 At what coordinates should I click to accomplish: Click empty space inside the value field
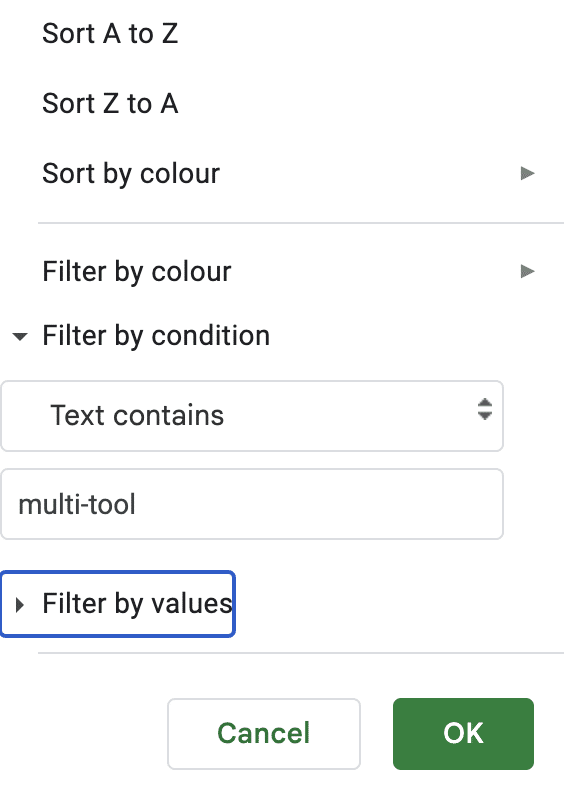[x=322, y=504]
